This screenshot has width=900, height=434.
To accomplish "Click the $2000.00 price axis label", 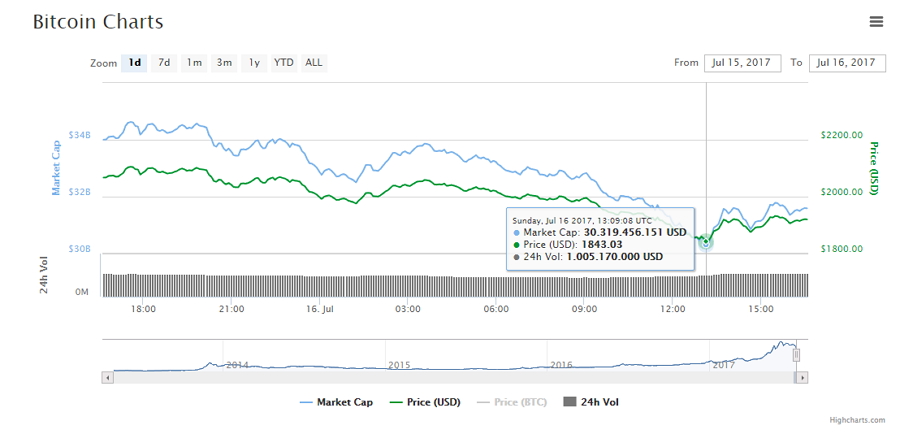I will pos(841,192).
